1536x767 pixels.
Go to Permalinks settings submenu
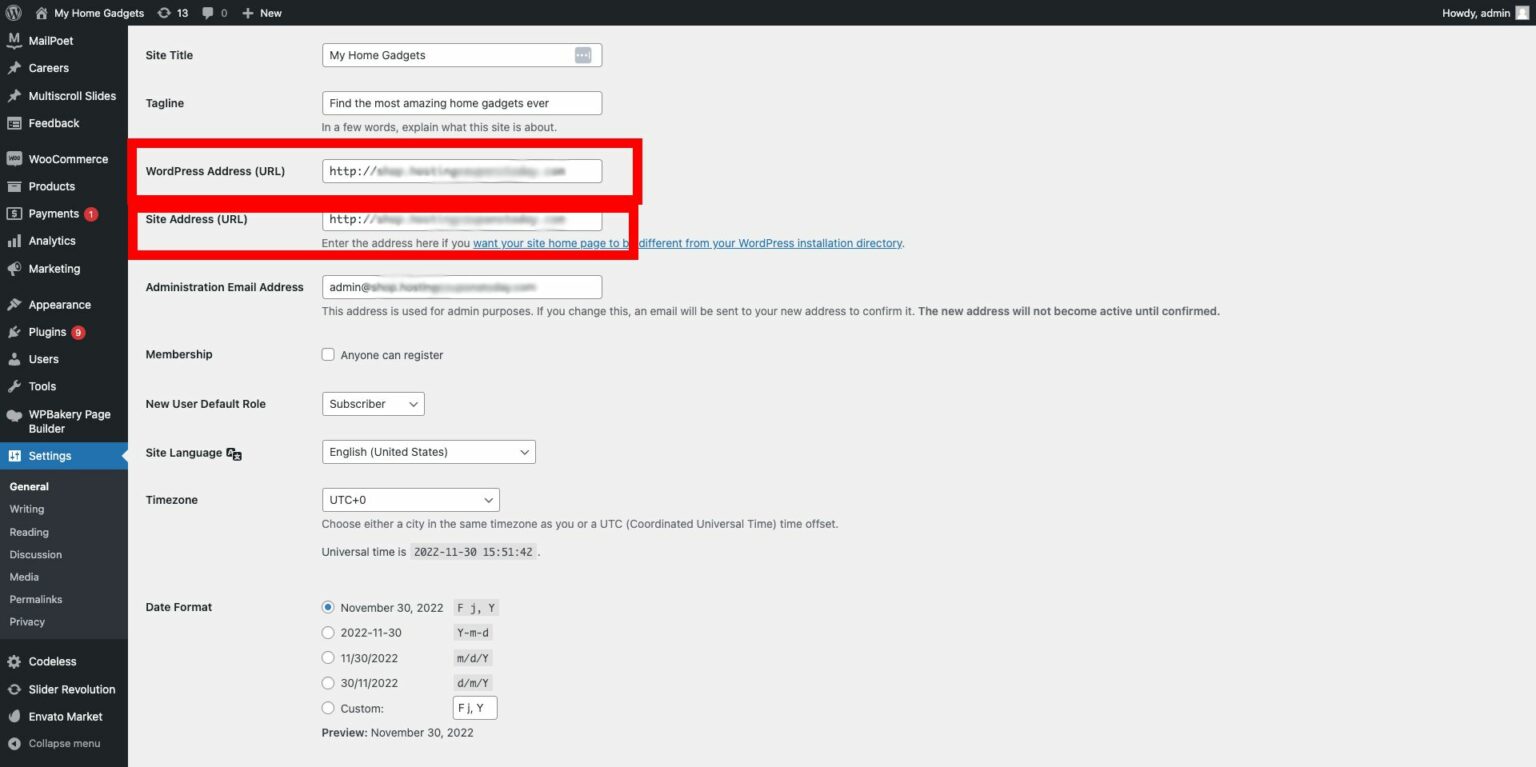tap(36, 599)
